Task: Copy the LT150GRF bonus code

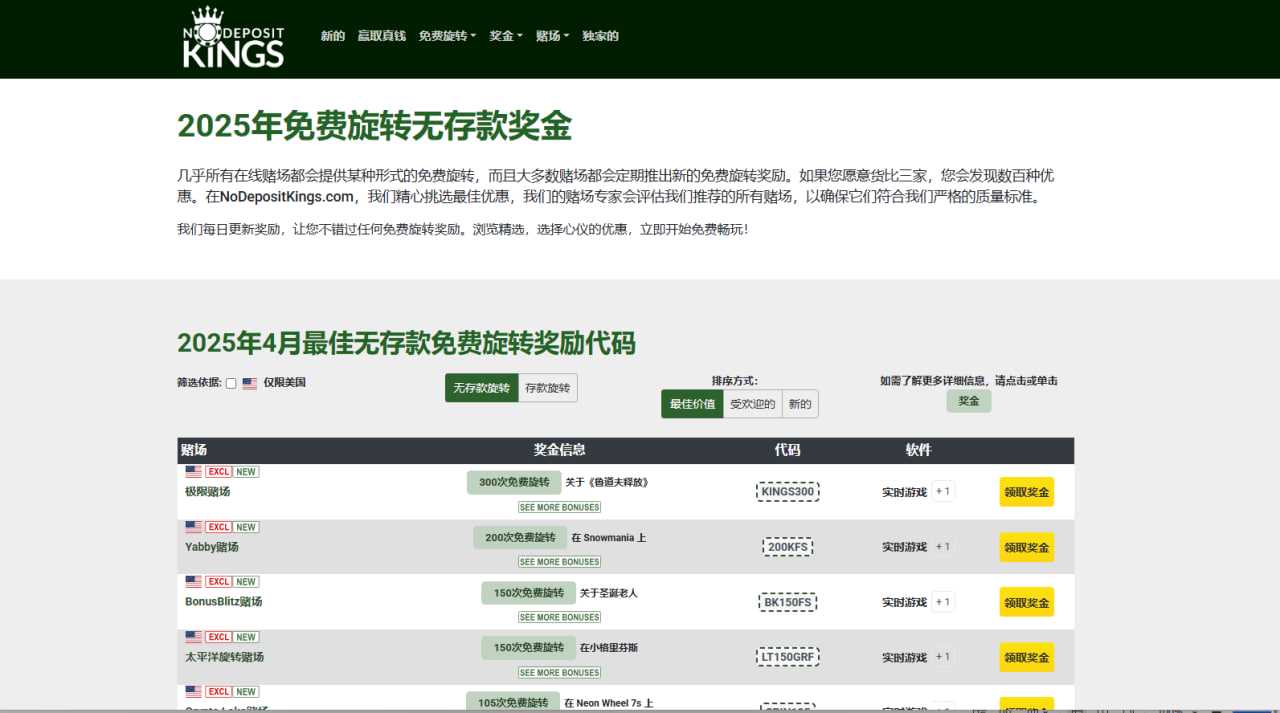Action: pos(787,657)
